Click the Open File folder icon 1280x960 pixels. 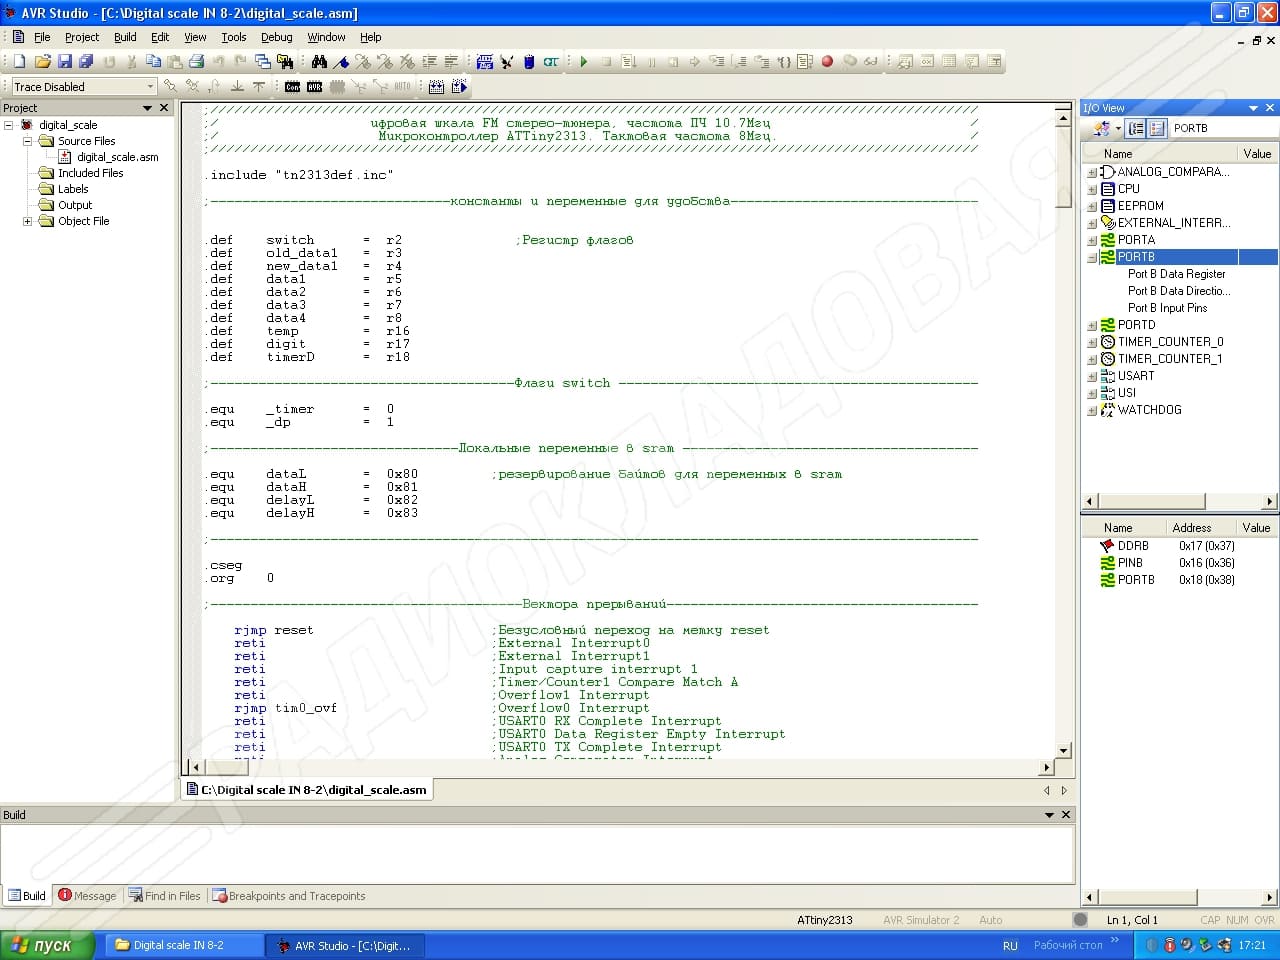pyautogui.click(x=42, y=62)
